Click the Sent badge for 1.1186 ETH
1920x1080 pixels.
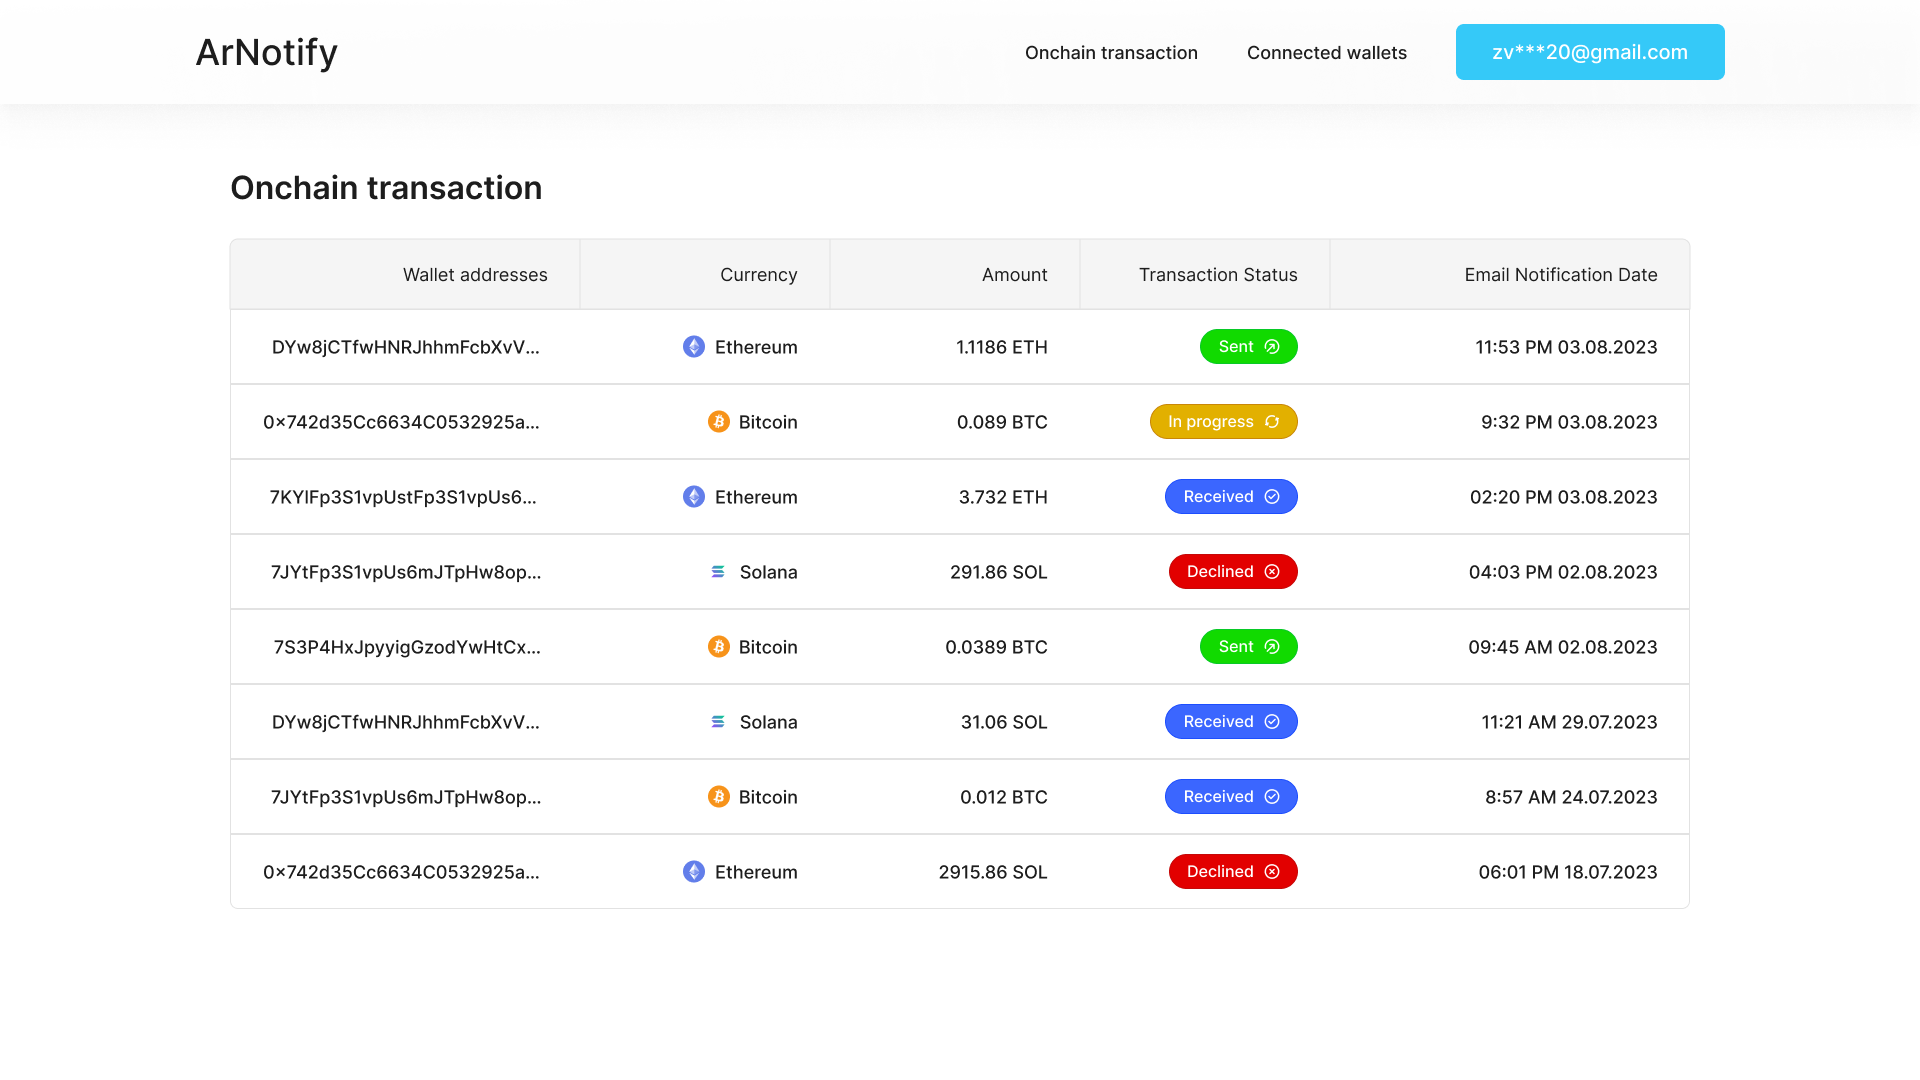pyautogui.click(x=1248, y=347)
